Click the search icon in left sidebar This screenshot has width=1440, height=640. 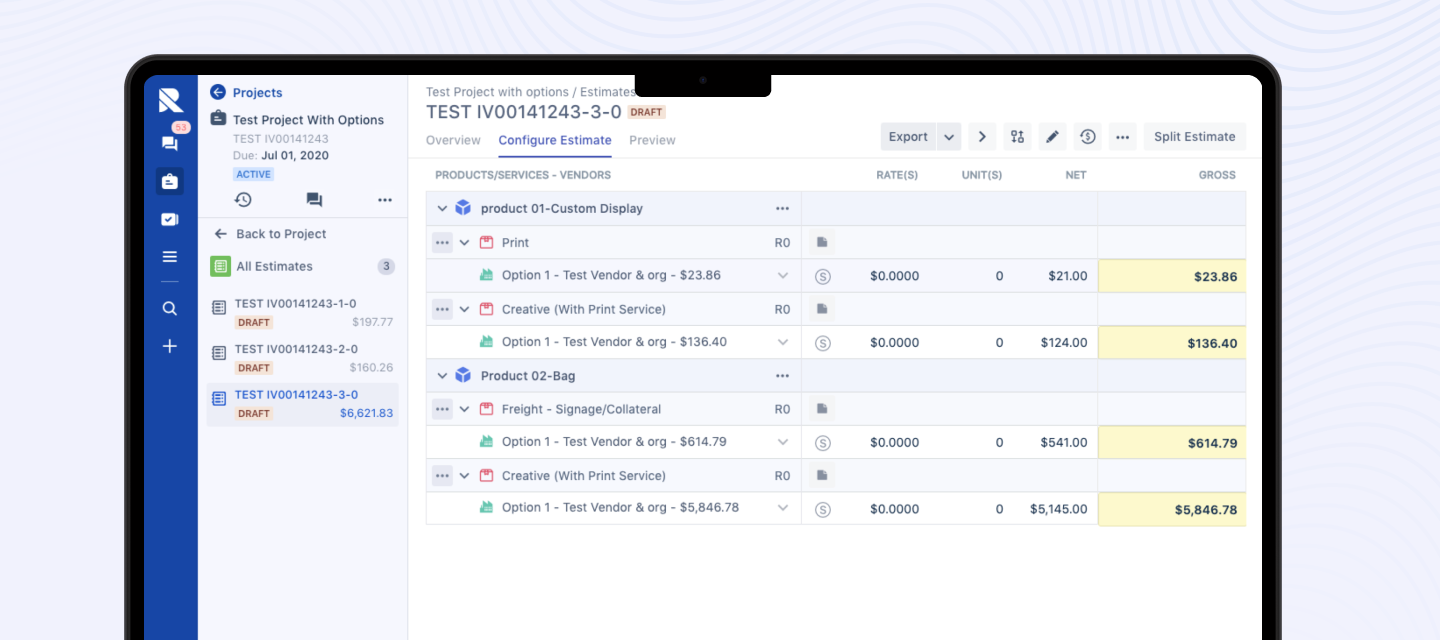point(170,308)
